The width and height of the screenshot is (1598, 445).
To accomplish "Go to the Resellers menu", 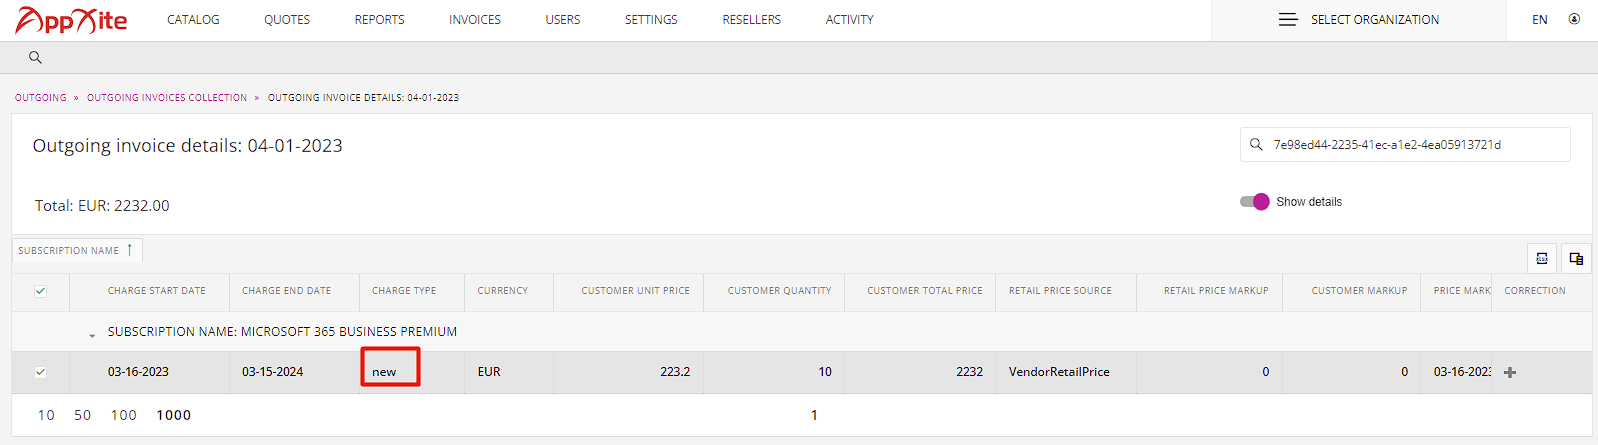I will [752, 19].
